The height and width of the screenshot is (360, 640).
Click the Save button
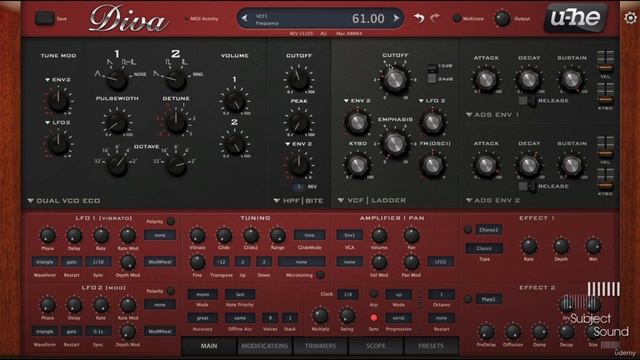pos(45,18)
